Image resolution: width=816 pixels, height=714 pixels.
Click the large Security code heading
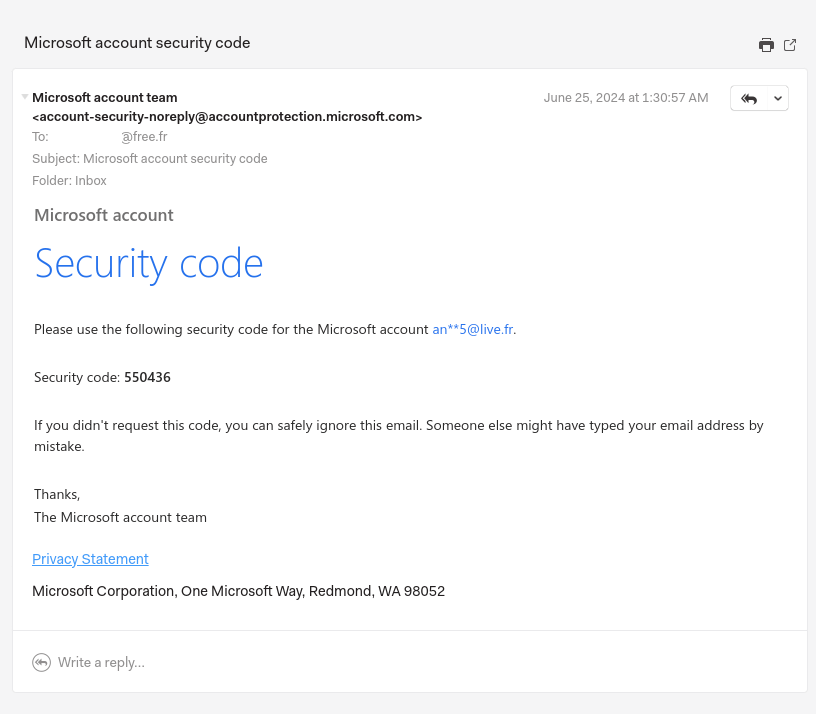(x=149, y=263)
